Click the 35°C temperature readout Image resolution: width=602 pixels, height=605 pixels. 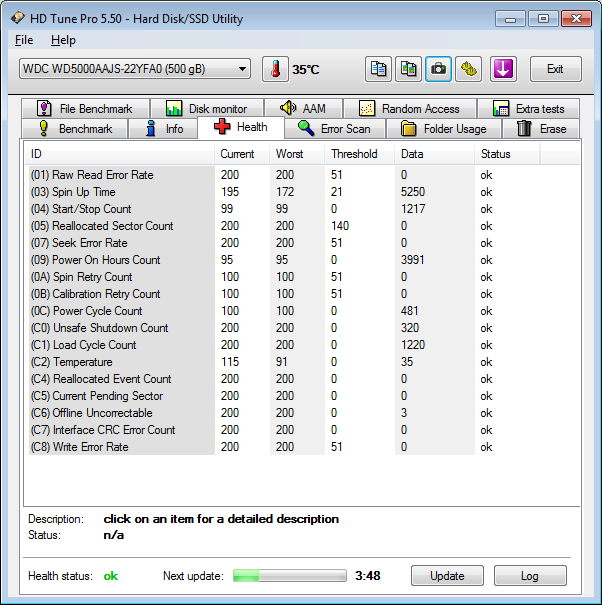(x=306, y=69)
